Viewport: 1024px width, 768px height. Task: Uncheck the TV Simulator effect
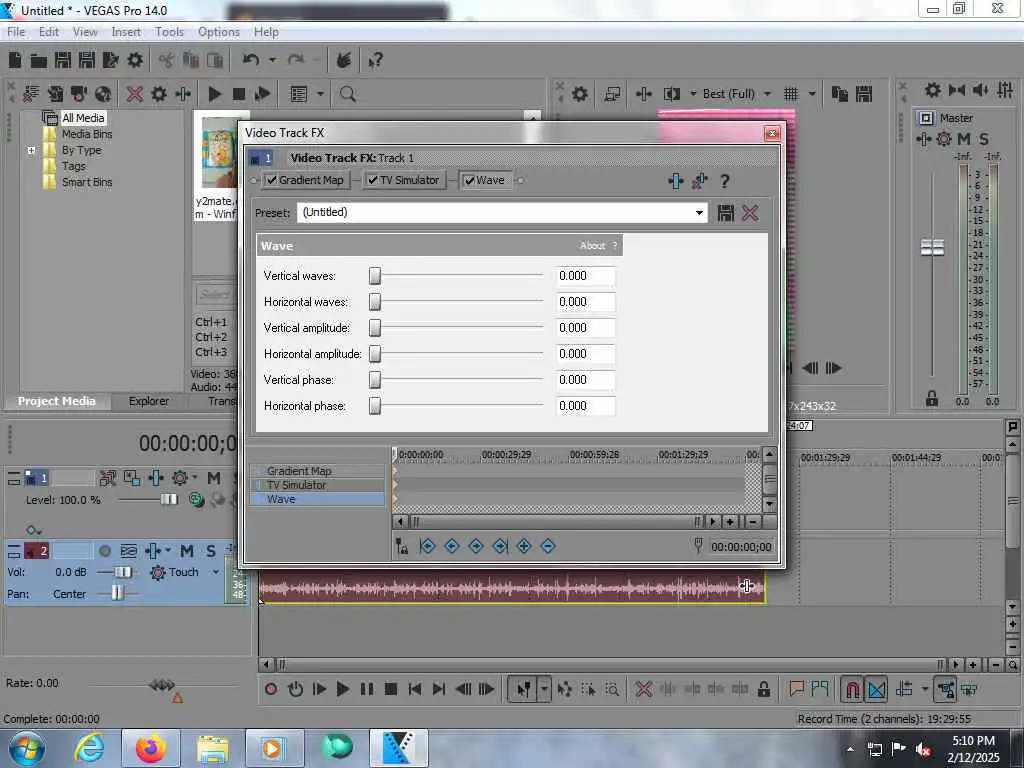(372, 180)
